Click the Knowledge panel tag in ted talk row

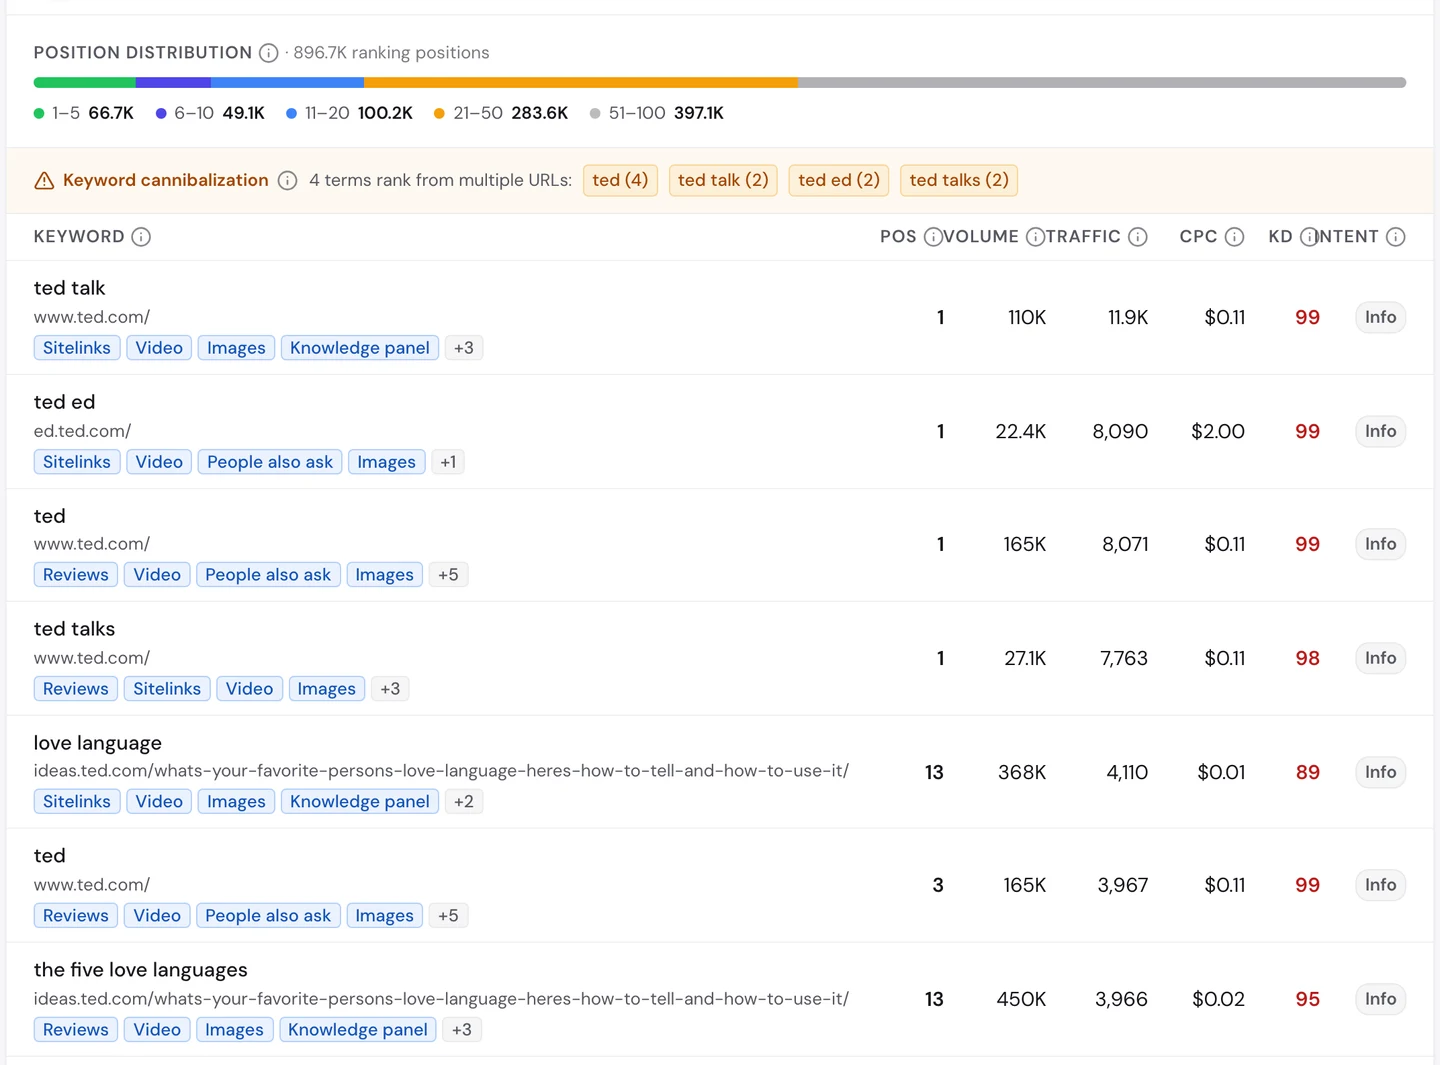[x=360, y=348]
